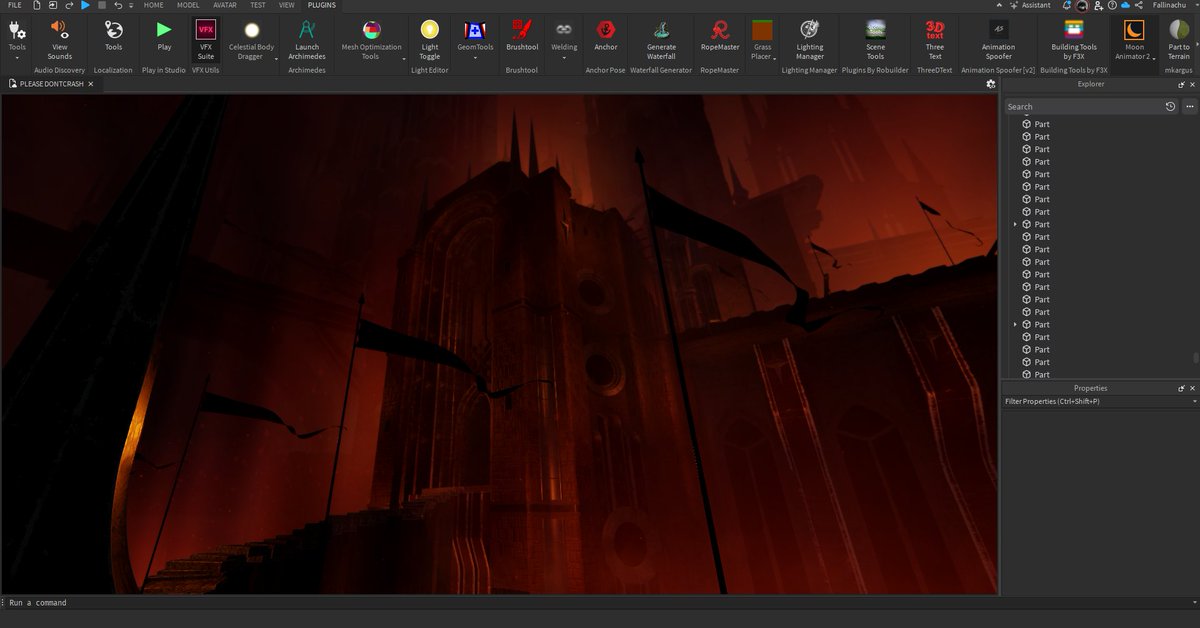Start Play in Studio with green arrow

pos(164,36)
